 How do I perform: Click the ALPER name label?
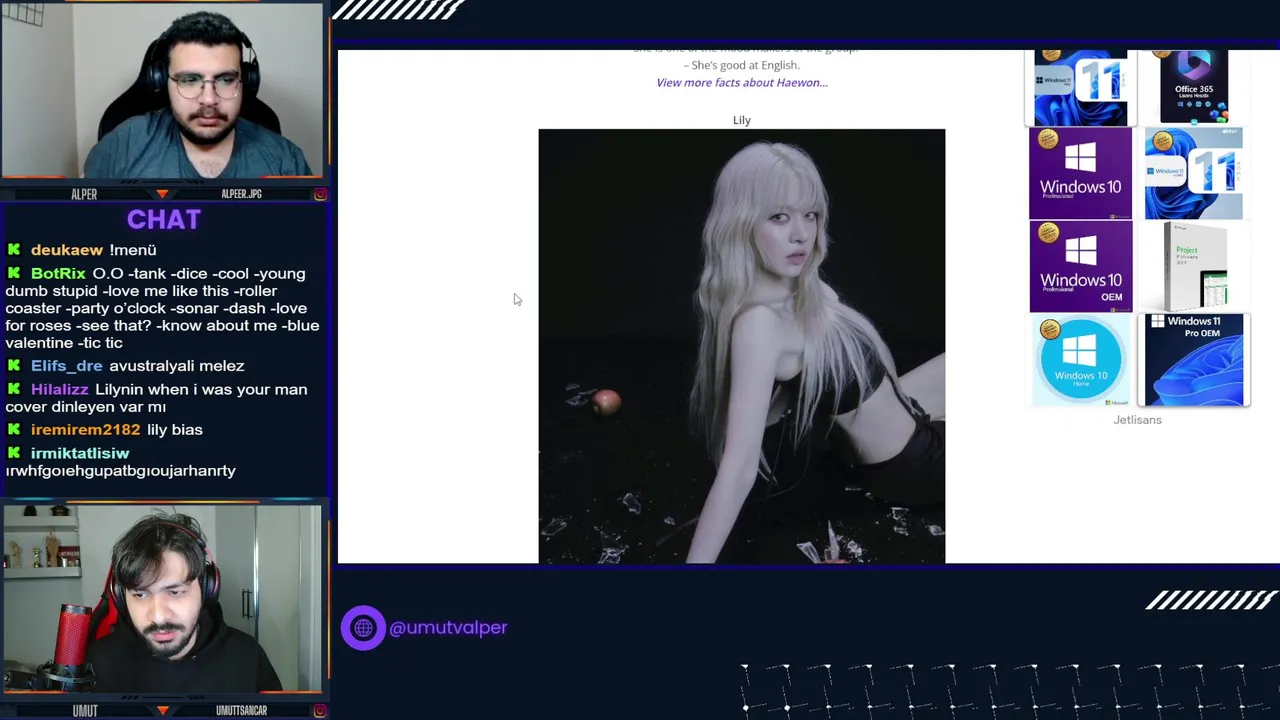point(84,194)
